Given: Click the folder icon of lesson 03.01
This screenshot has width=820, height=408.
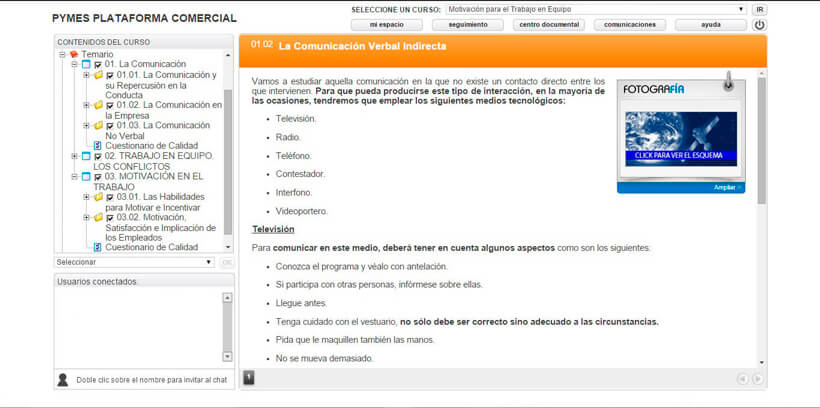Looking at the screenshot, I should click(98, 197).
